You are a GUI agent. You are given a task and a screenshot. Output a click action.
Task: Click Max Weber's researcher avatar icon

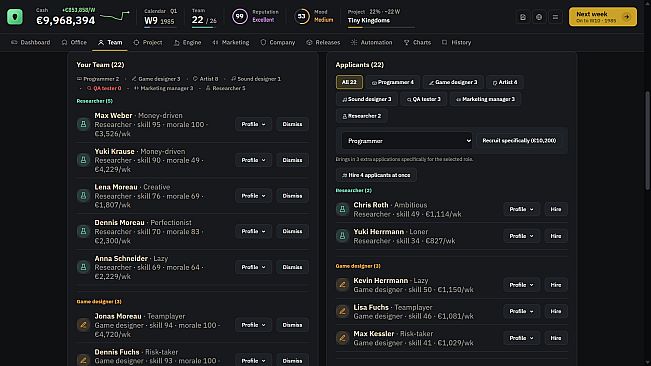[x=83, y=124]
